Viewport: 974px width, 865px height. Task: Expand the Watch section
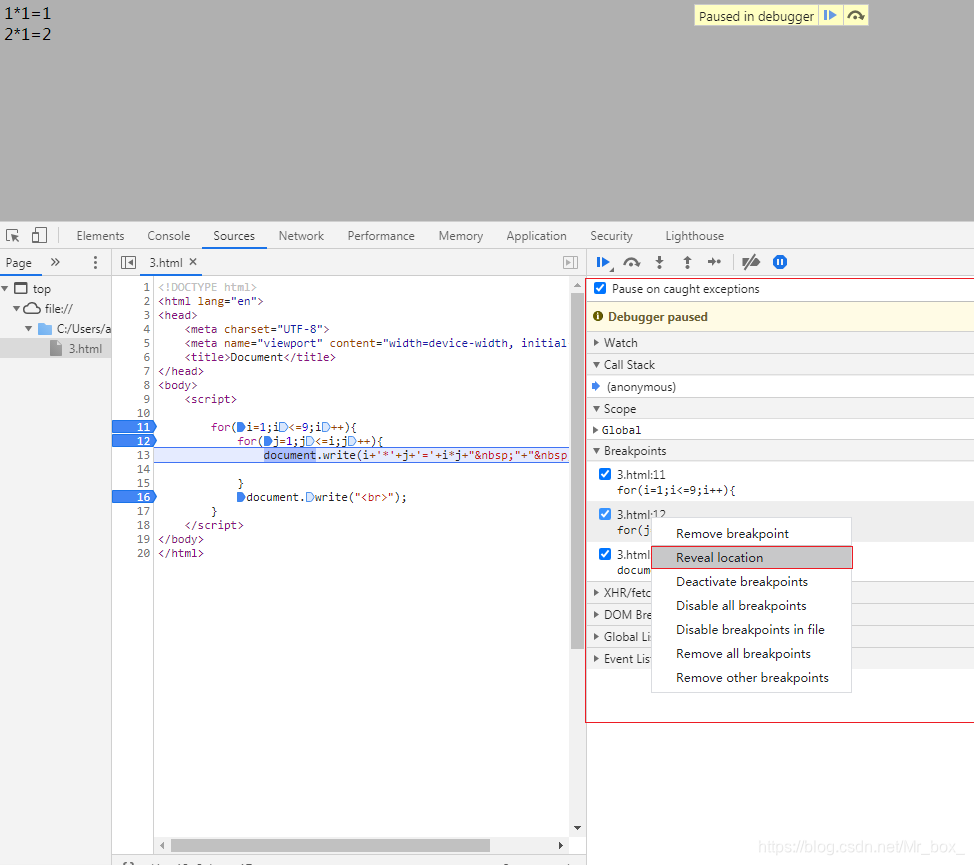pos(596,343)
